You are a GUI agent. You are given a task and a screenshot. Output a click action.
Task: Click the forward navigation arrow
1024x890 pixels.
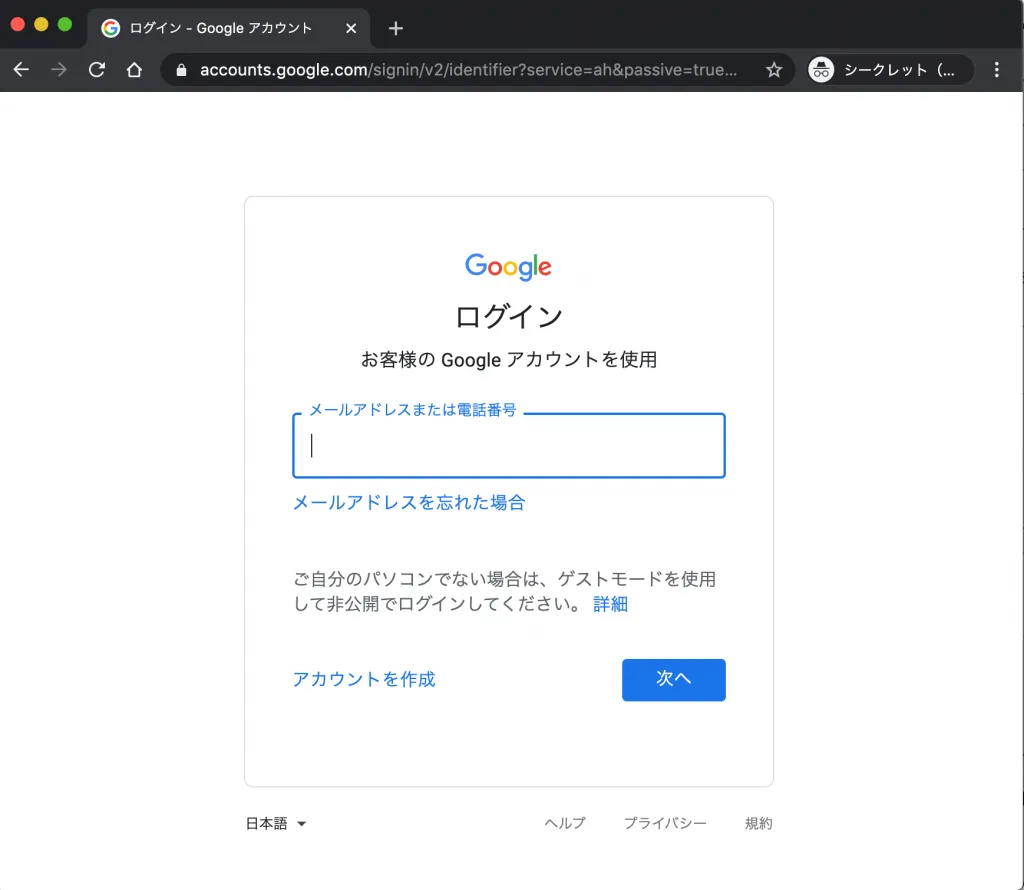tap(59, 69)
